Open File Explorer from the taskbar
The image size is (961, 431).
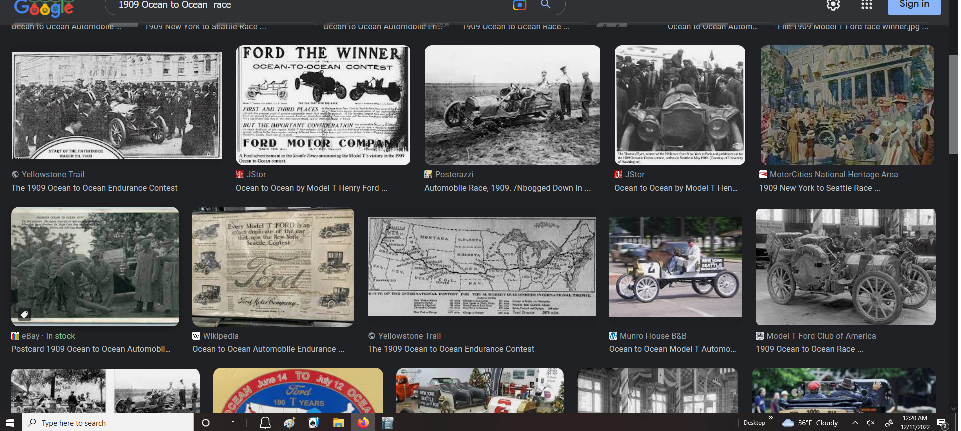338,423
